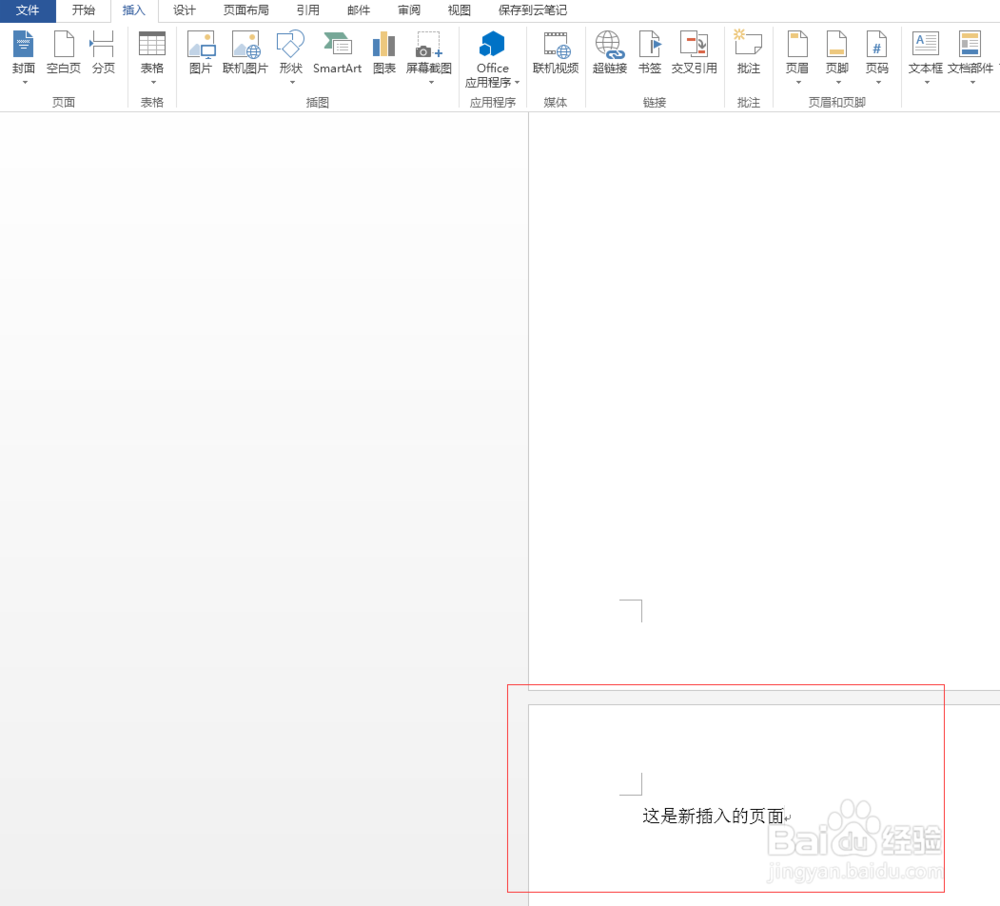Take a screenshot (屏幕截图)

pos(429,53)
